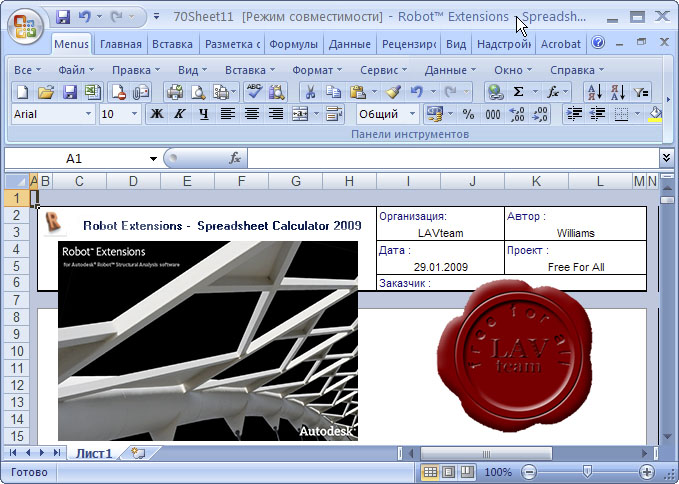679x484 pixels.
Task: Increase decimal places icon
Action: (517, 114)
